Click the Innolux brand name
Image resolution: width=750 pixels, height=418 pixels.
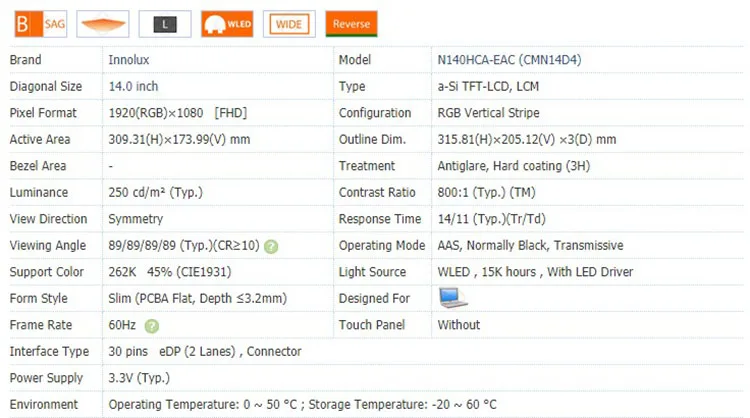[129, 60]
